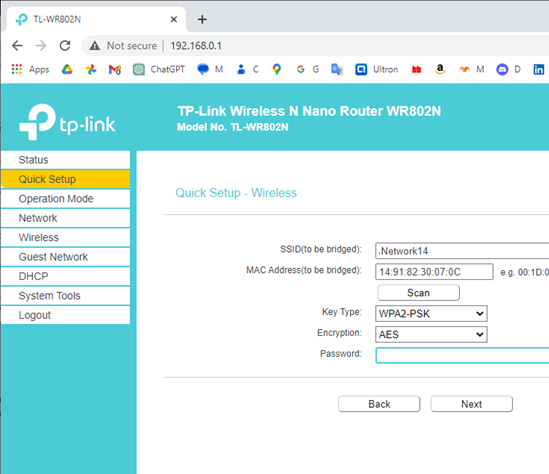Open the Google Photos pinwheel bookmark
The image size is (549, 474).
(x=91, y=69)
